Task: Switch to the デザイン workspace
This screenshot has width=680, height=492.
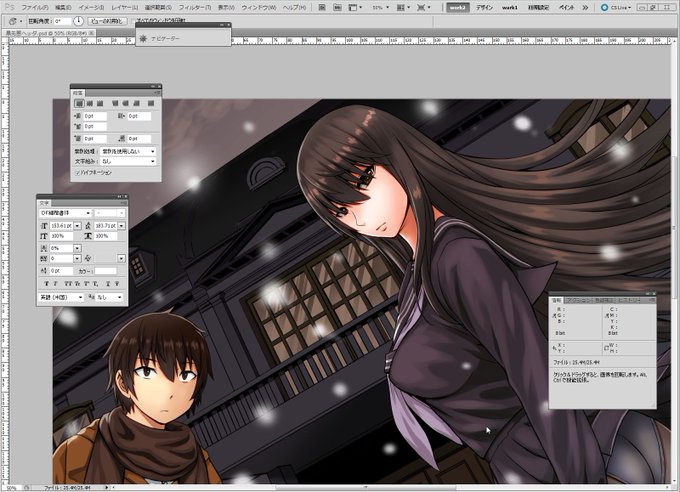Action: (x=484, y=7)
